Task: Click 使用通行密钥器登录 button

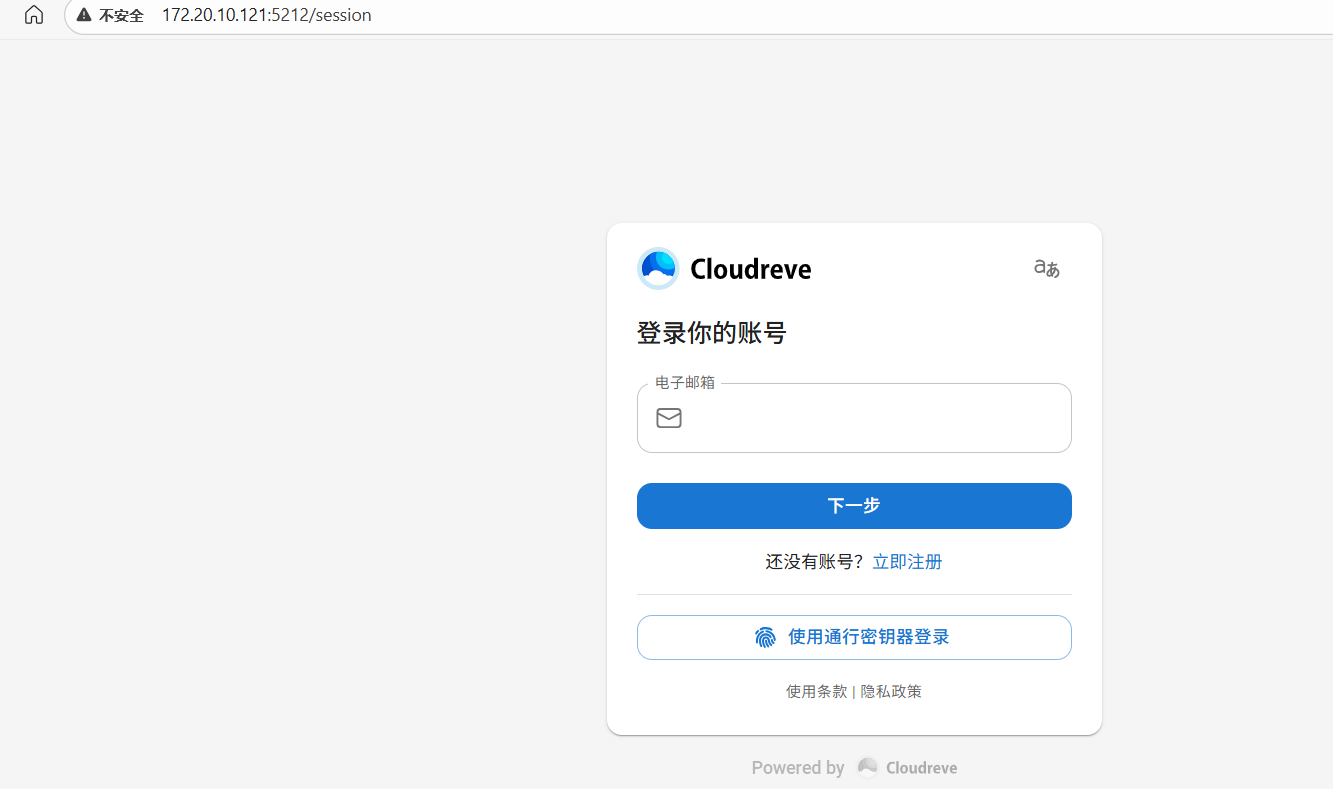Action: point(854,637)
